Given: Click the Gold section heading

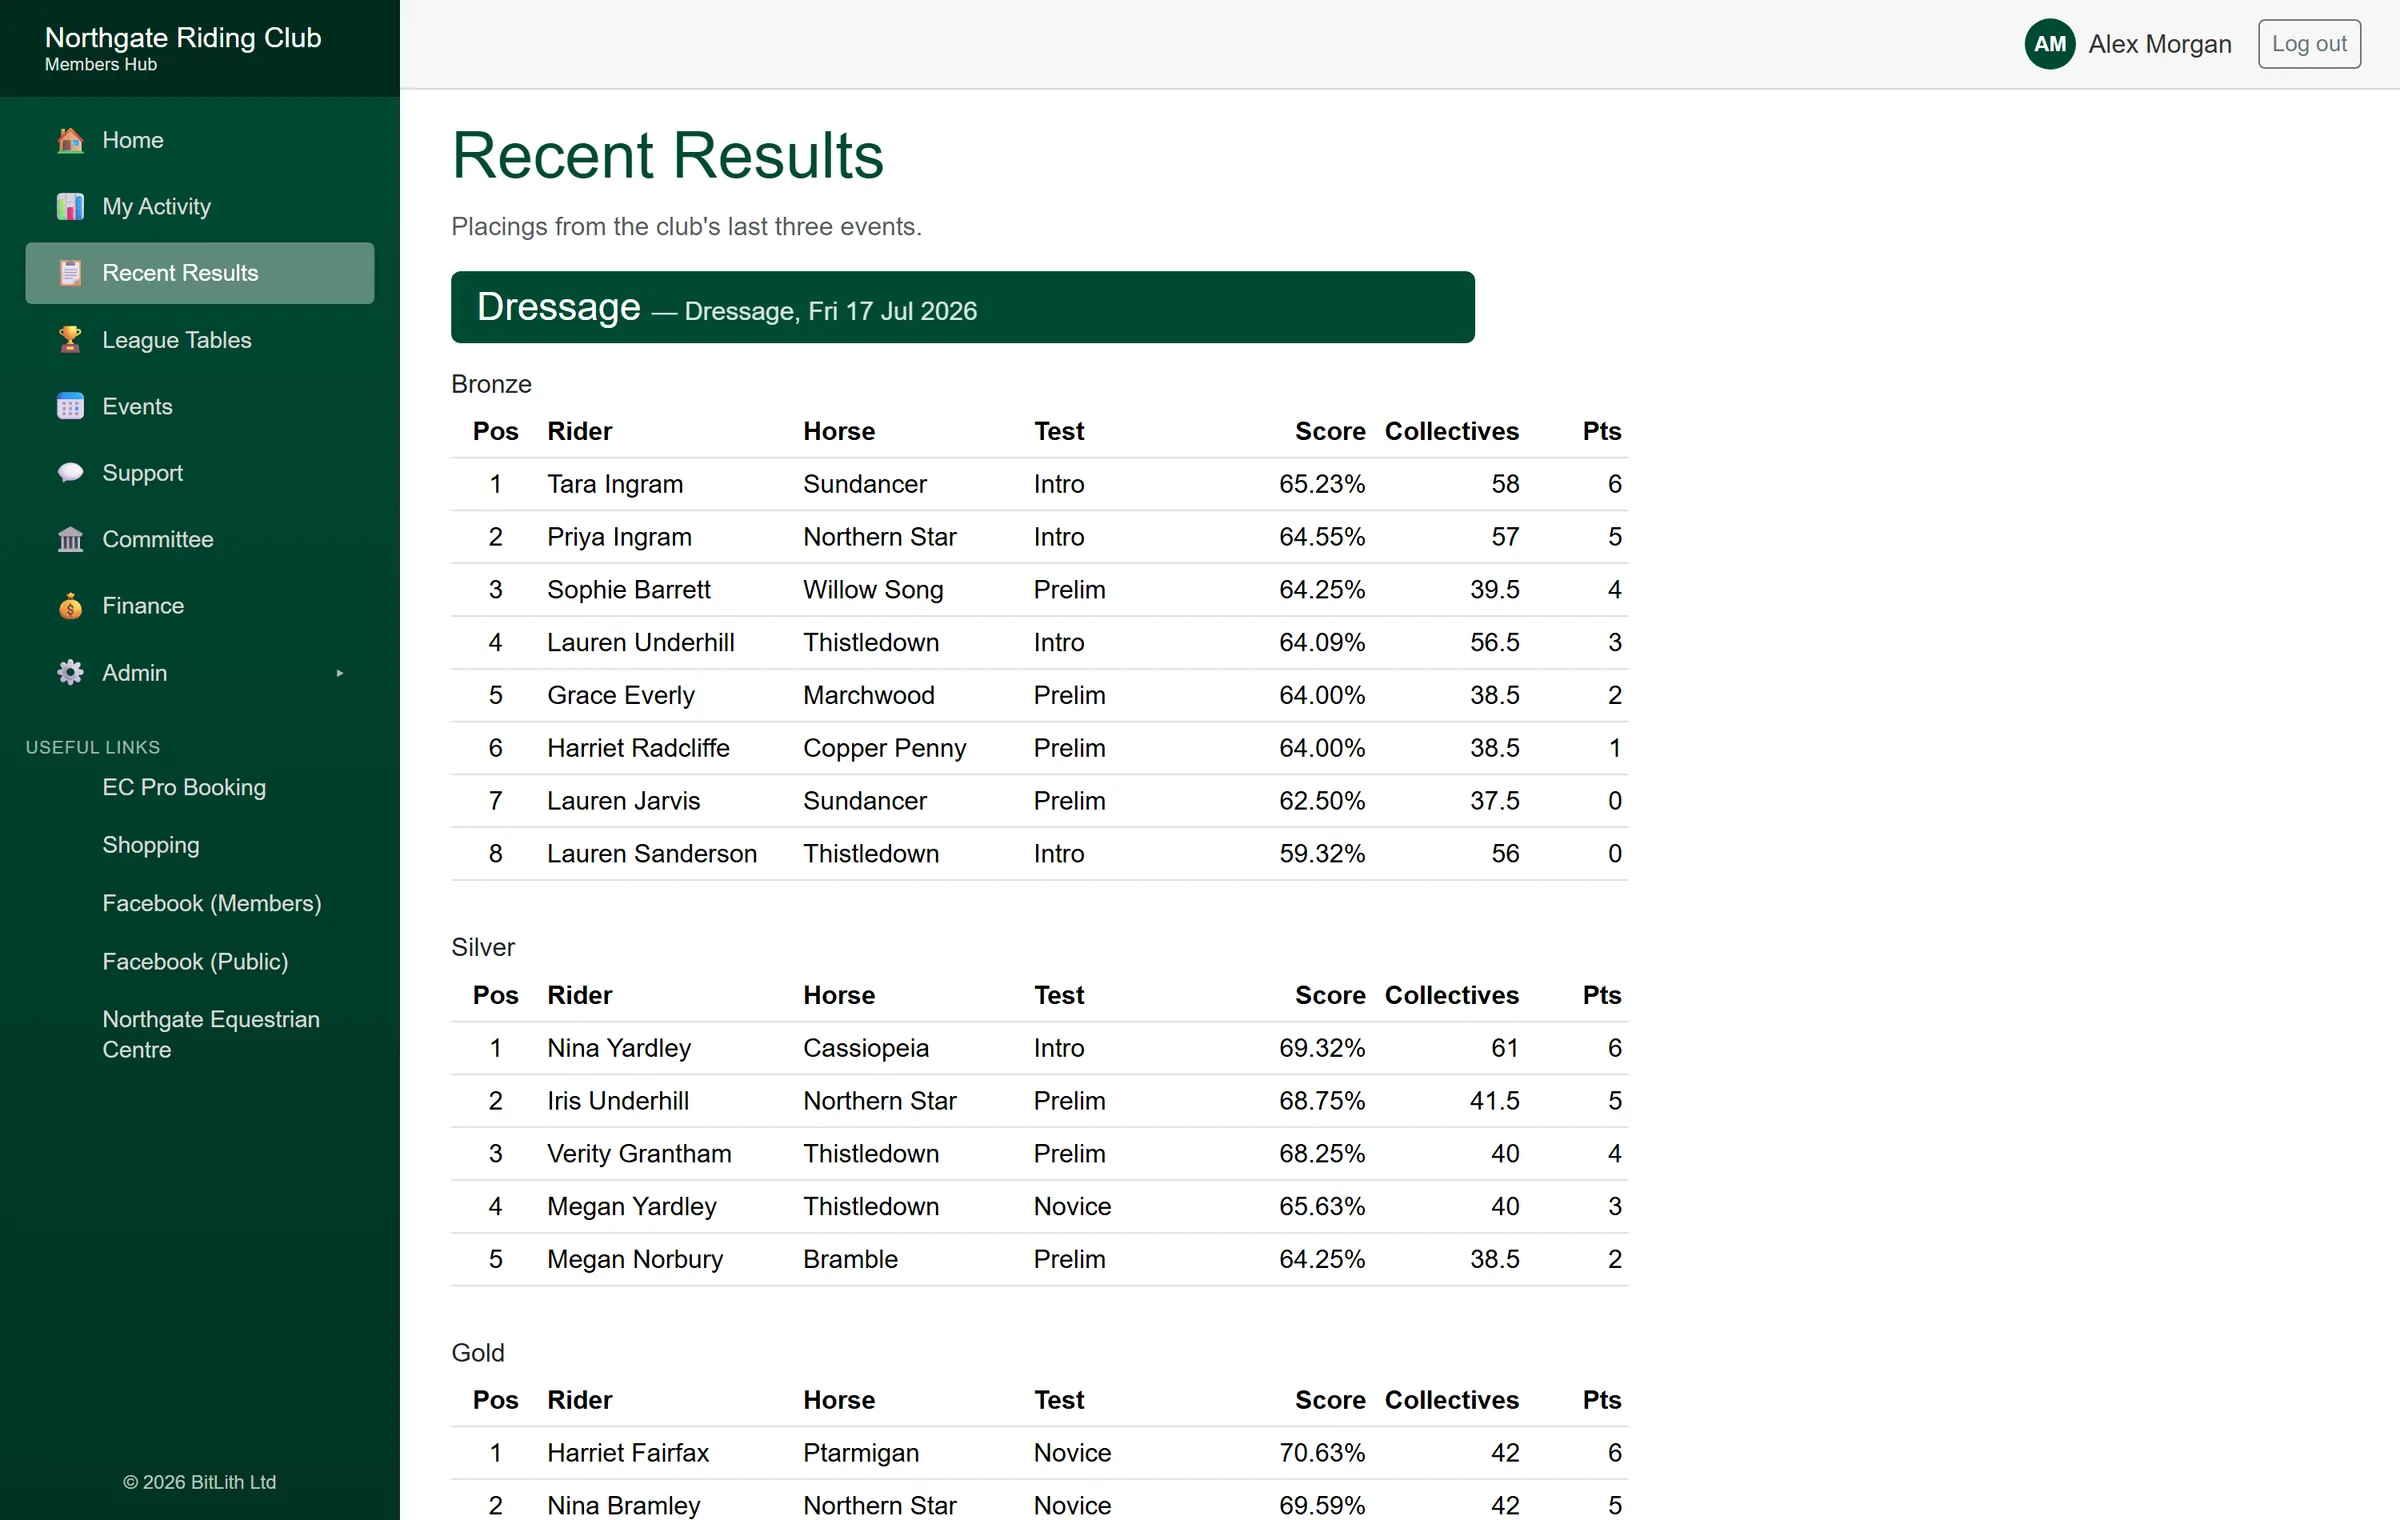Looking at the screenshot, I should 478,1353.
